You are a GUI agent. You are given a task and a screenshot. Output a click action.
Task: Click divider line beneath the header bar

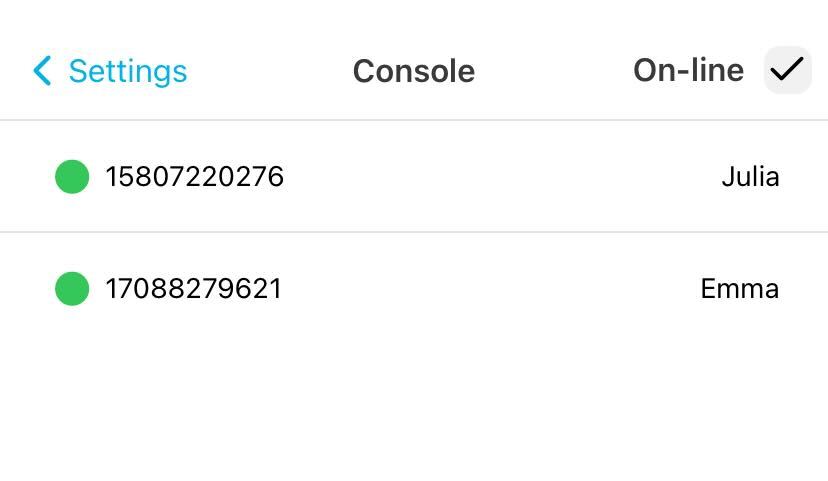414,120
